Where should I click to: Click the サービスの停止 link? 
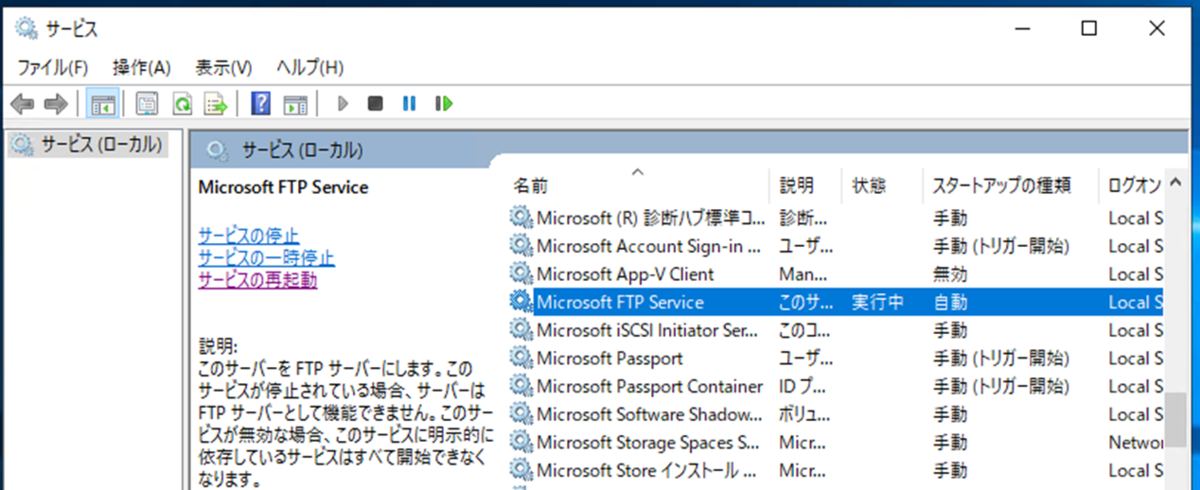coord(248,236)
